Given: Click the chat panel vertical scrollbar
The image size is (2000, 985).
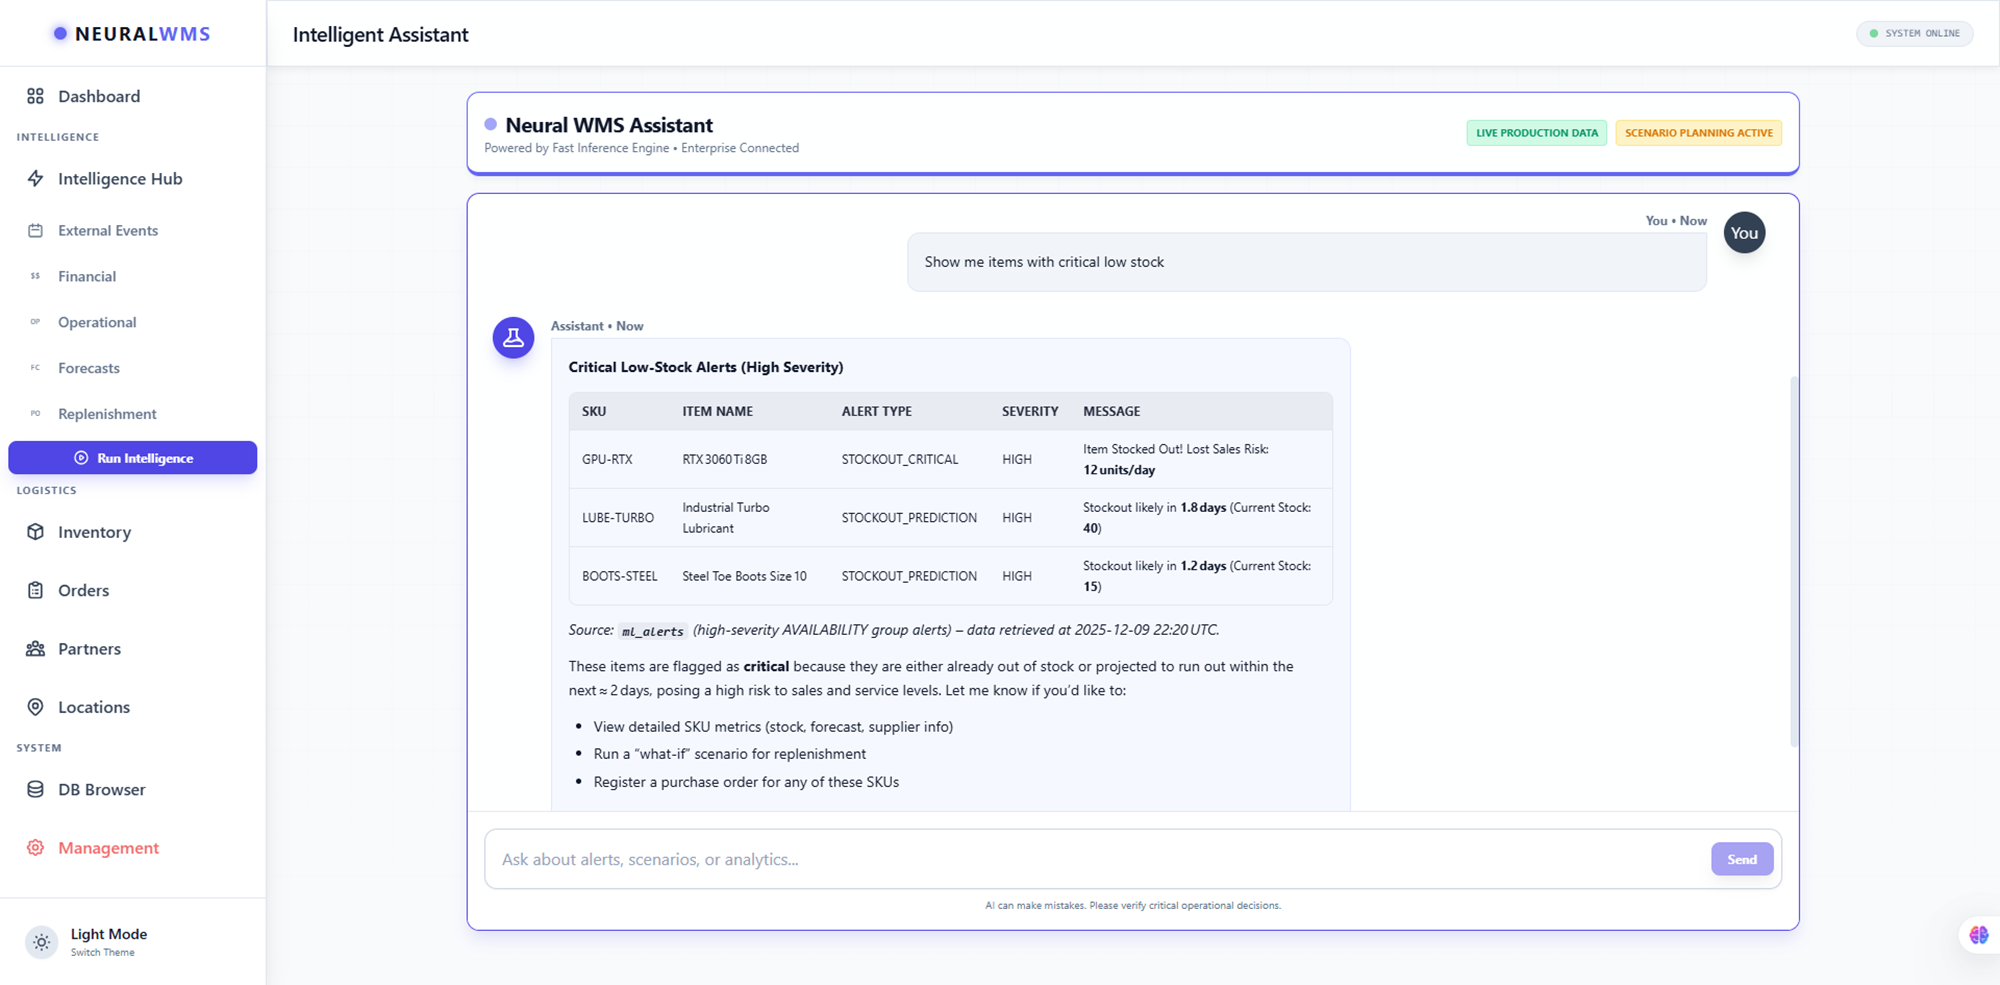Looking at the screenshot, I should coord(1794,560).
